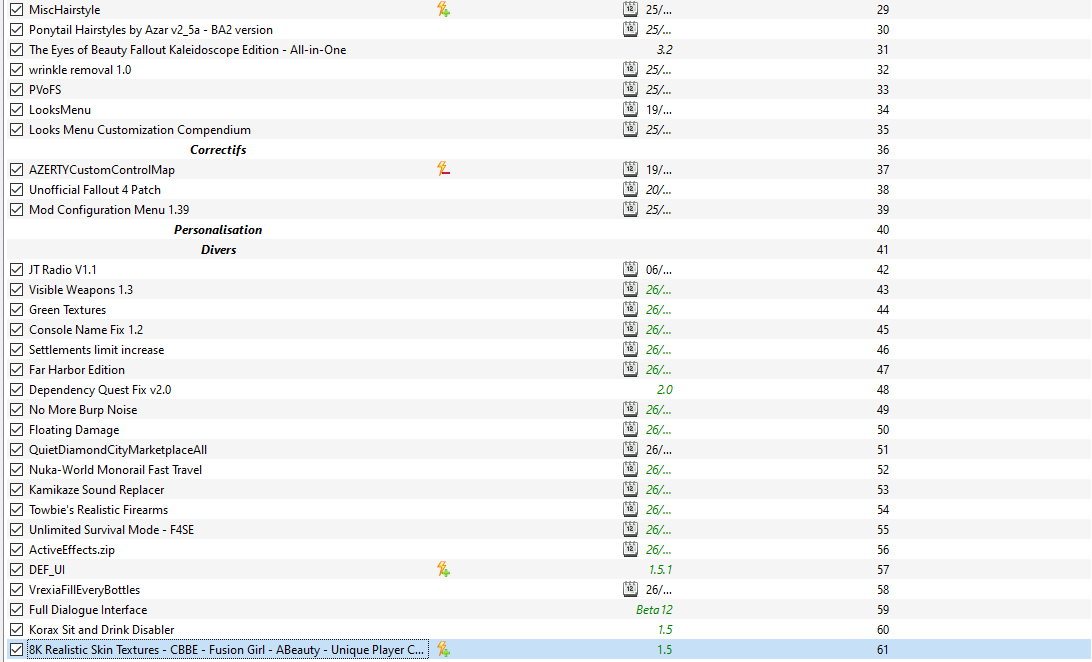This screenshot has height=662, width=1092.
Task: Uncheck the DEF_UI mod checkbox
Action: (17, 570)
